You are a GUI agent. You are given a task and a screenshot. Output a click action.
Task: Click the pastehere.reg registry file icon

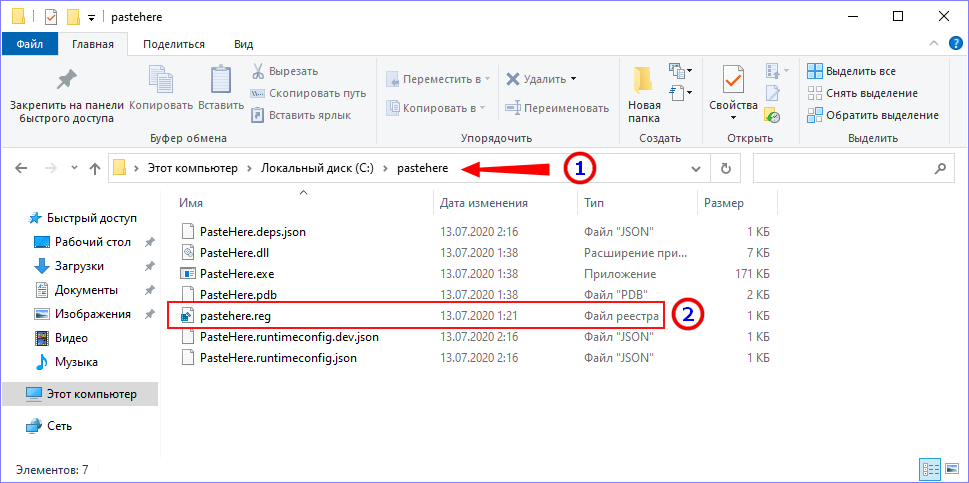187,316
